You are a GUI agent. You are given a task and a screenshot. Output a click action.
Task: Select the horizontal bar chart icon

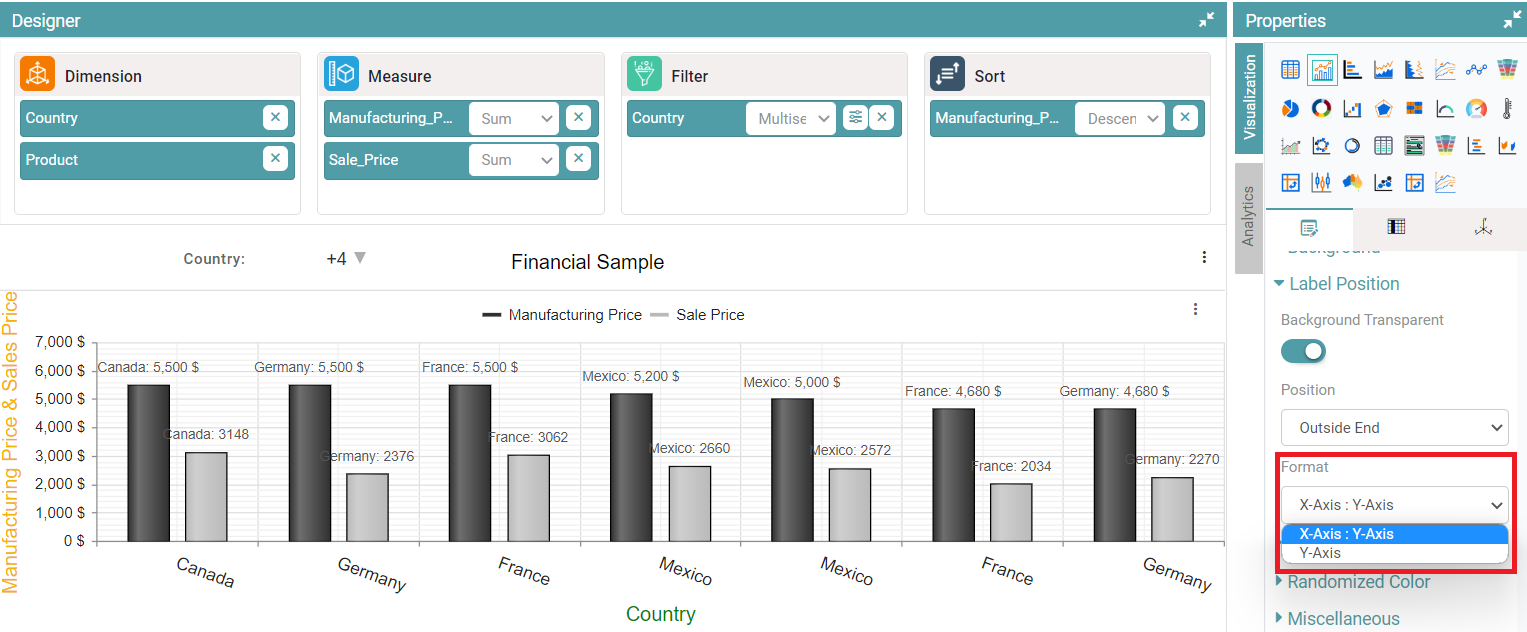pyautogui.click(x=1352, y=70)
